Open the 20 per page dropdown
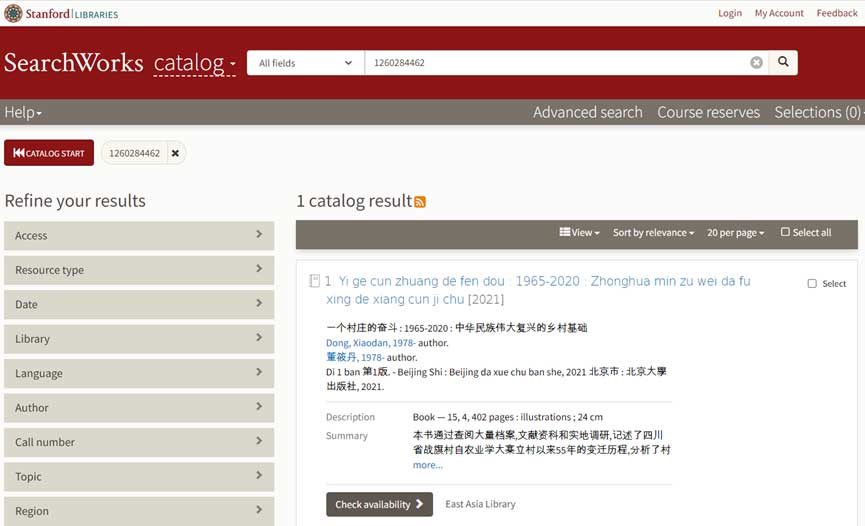 pyautogui.click(x=735, y=233)
